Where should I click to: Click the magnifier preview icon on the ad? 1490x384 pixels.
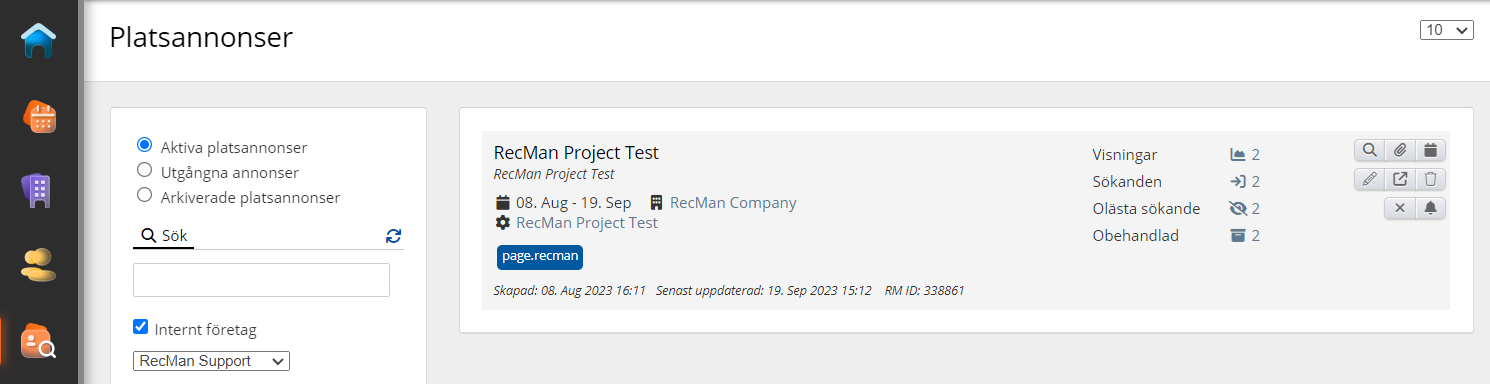click(1369, 150)
